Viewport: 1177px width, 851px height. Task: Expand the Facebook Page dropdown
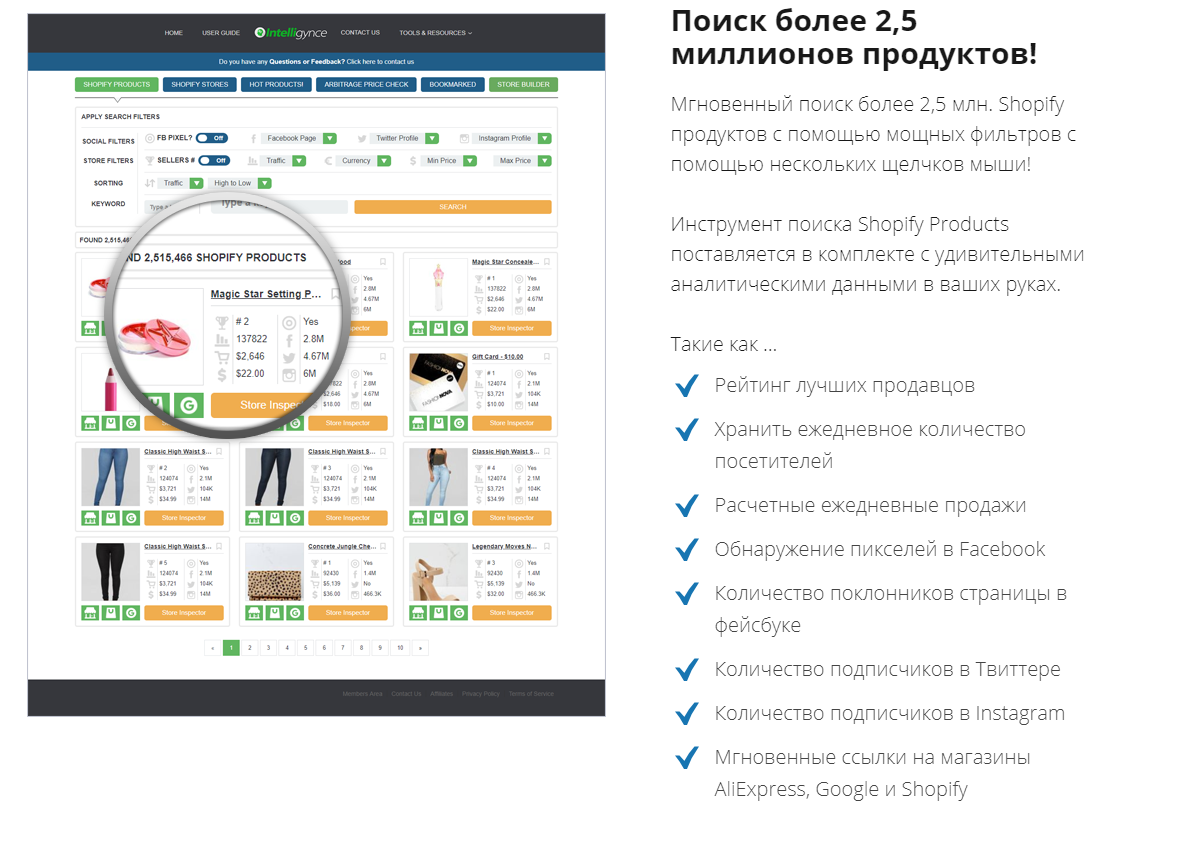click(330, 138)
